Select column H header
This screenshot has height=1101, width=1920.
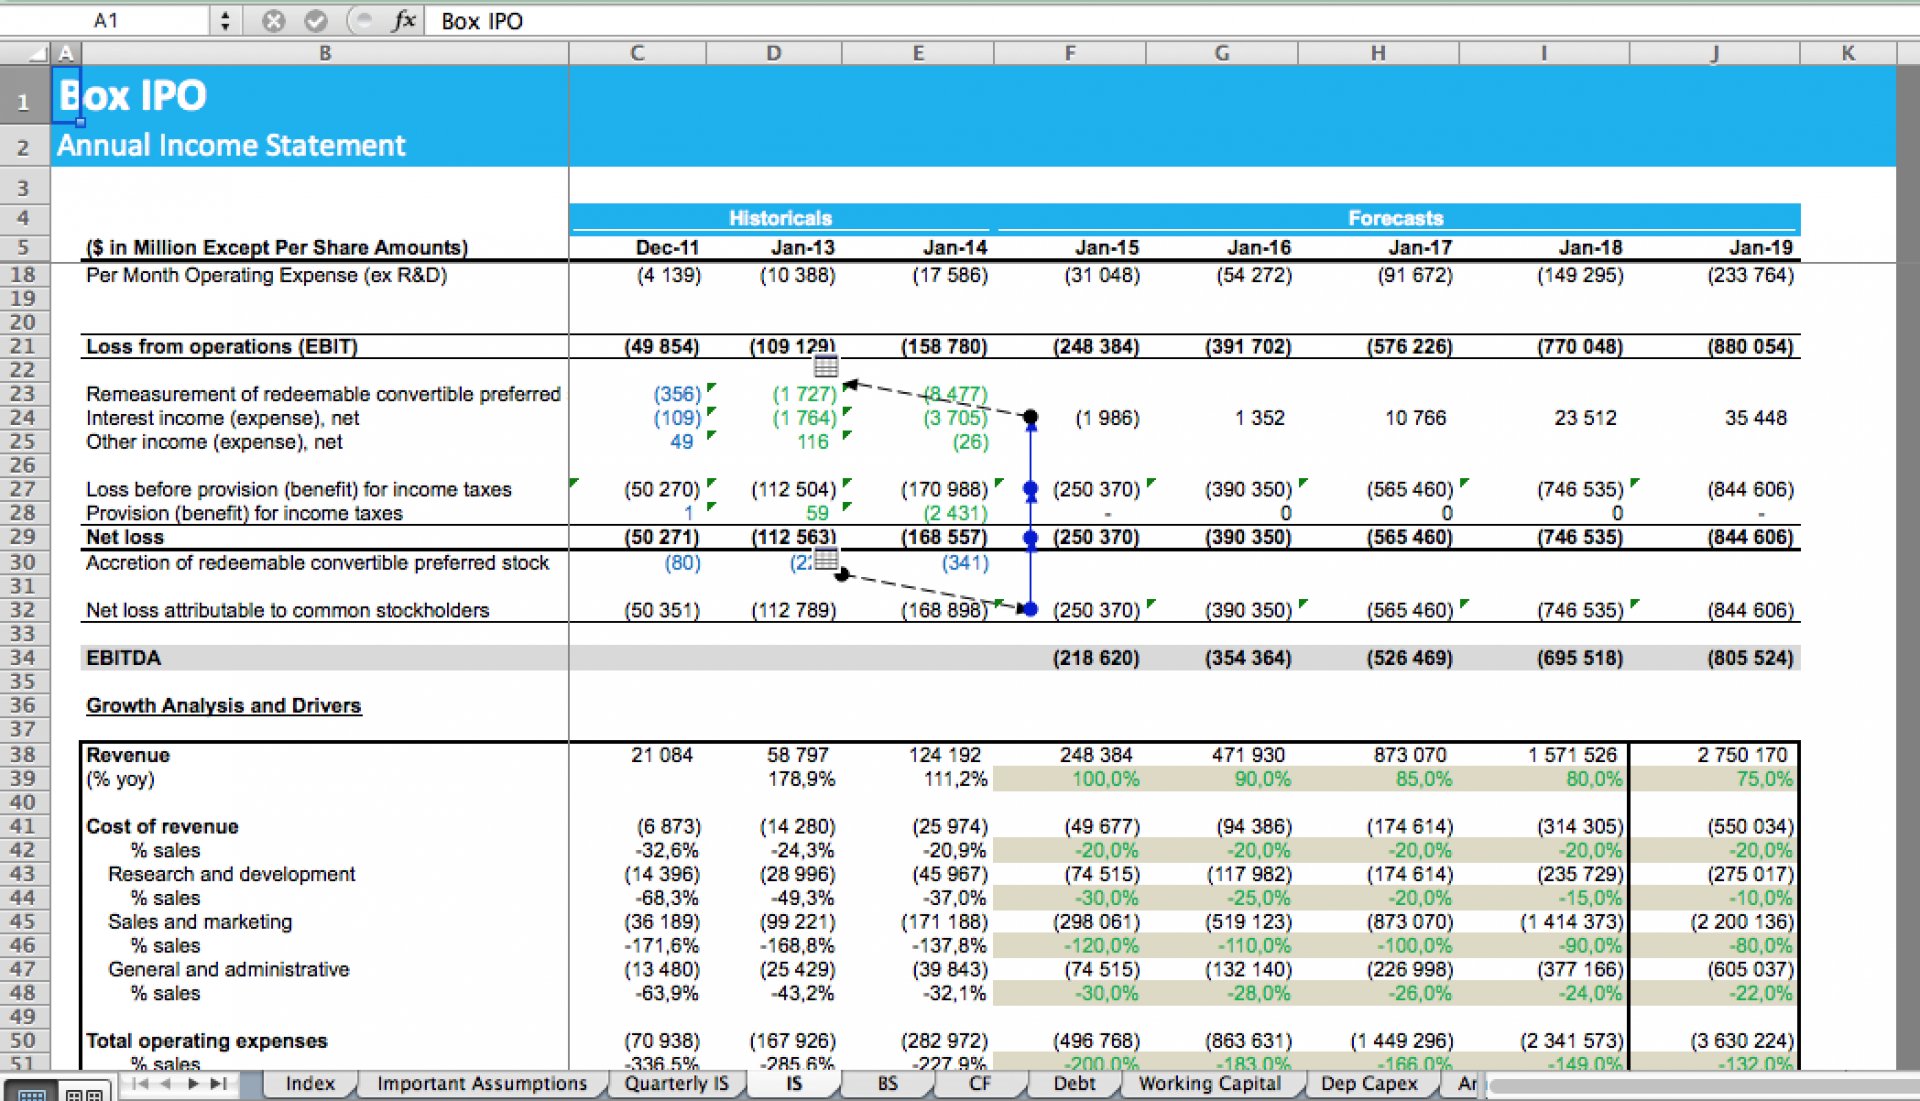pyautogui.click(x=1378, y=53)
